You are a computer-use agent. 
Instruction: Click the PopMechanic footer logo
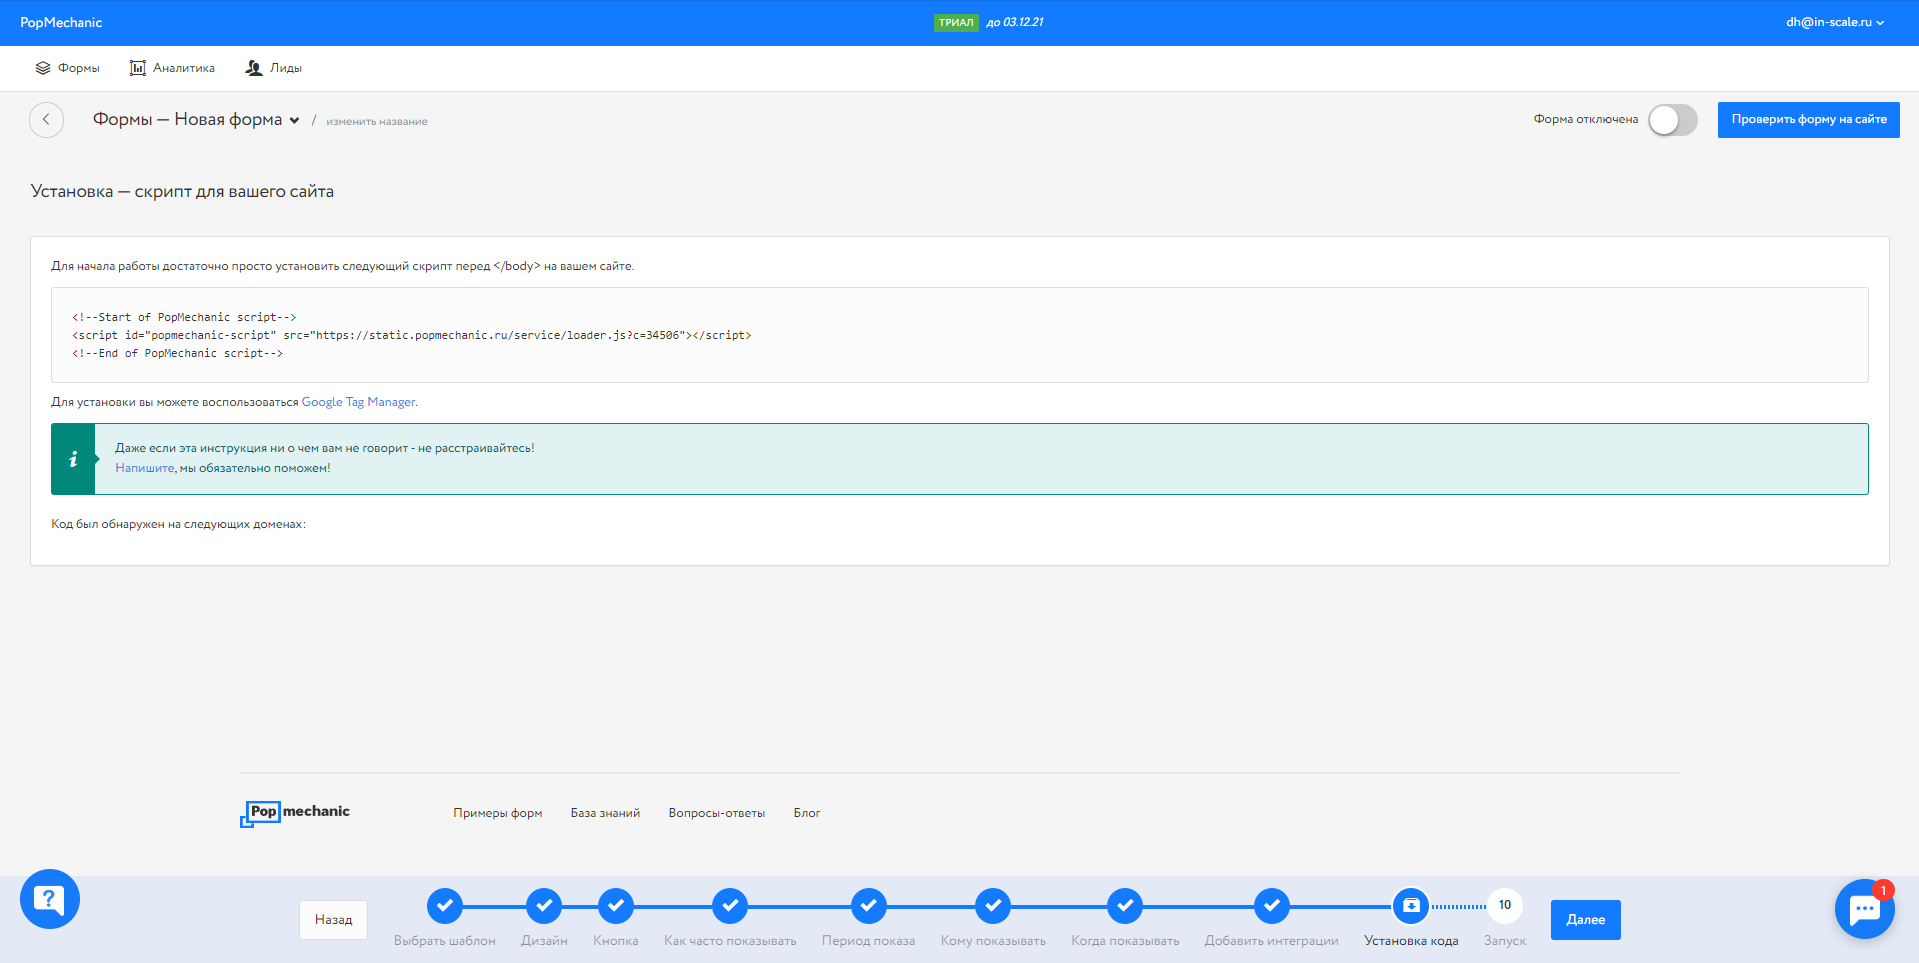[295, 813]
